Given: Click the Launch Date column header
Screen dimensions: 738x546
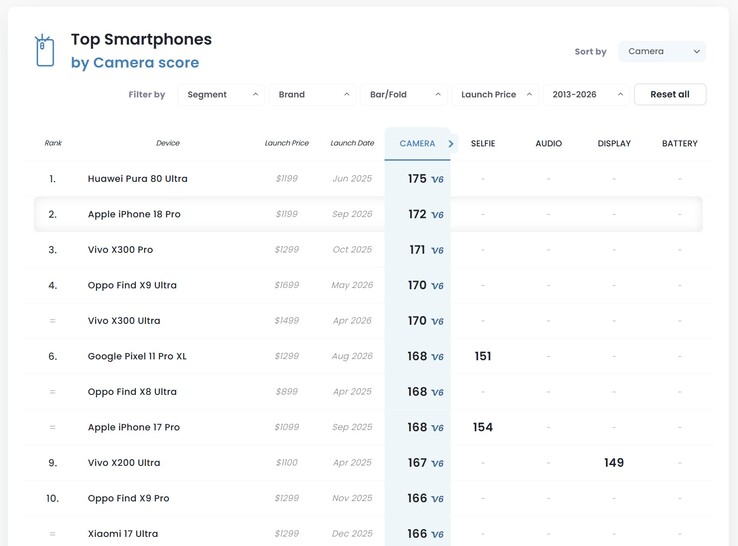Looking at the screenshot, I should pyautogui.click(x=352, y=143).
